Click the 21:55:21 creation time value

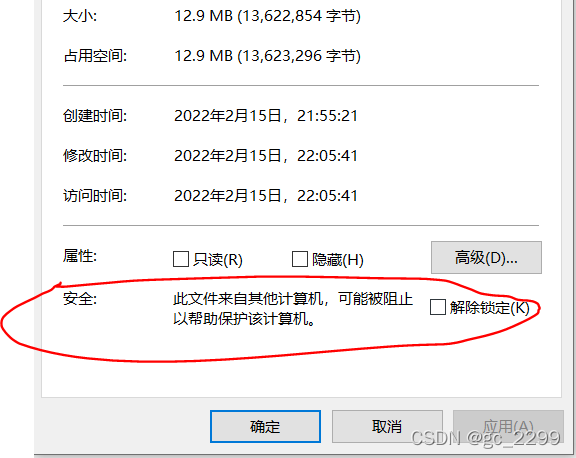pyautogui.click(x=327, y=116)
